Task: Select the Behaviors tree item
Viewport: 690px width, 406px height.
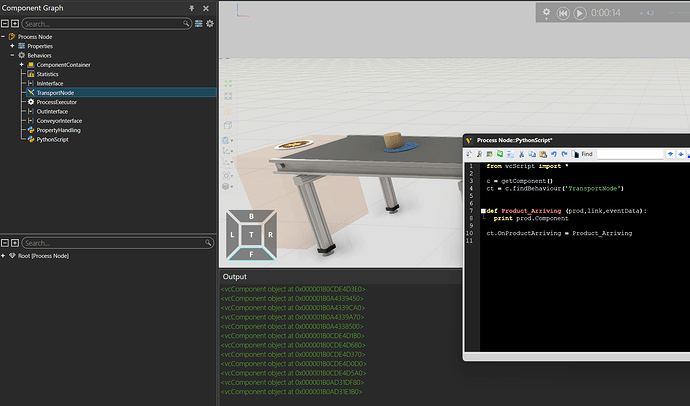Action: tap(39, 55)
